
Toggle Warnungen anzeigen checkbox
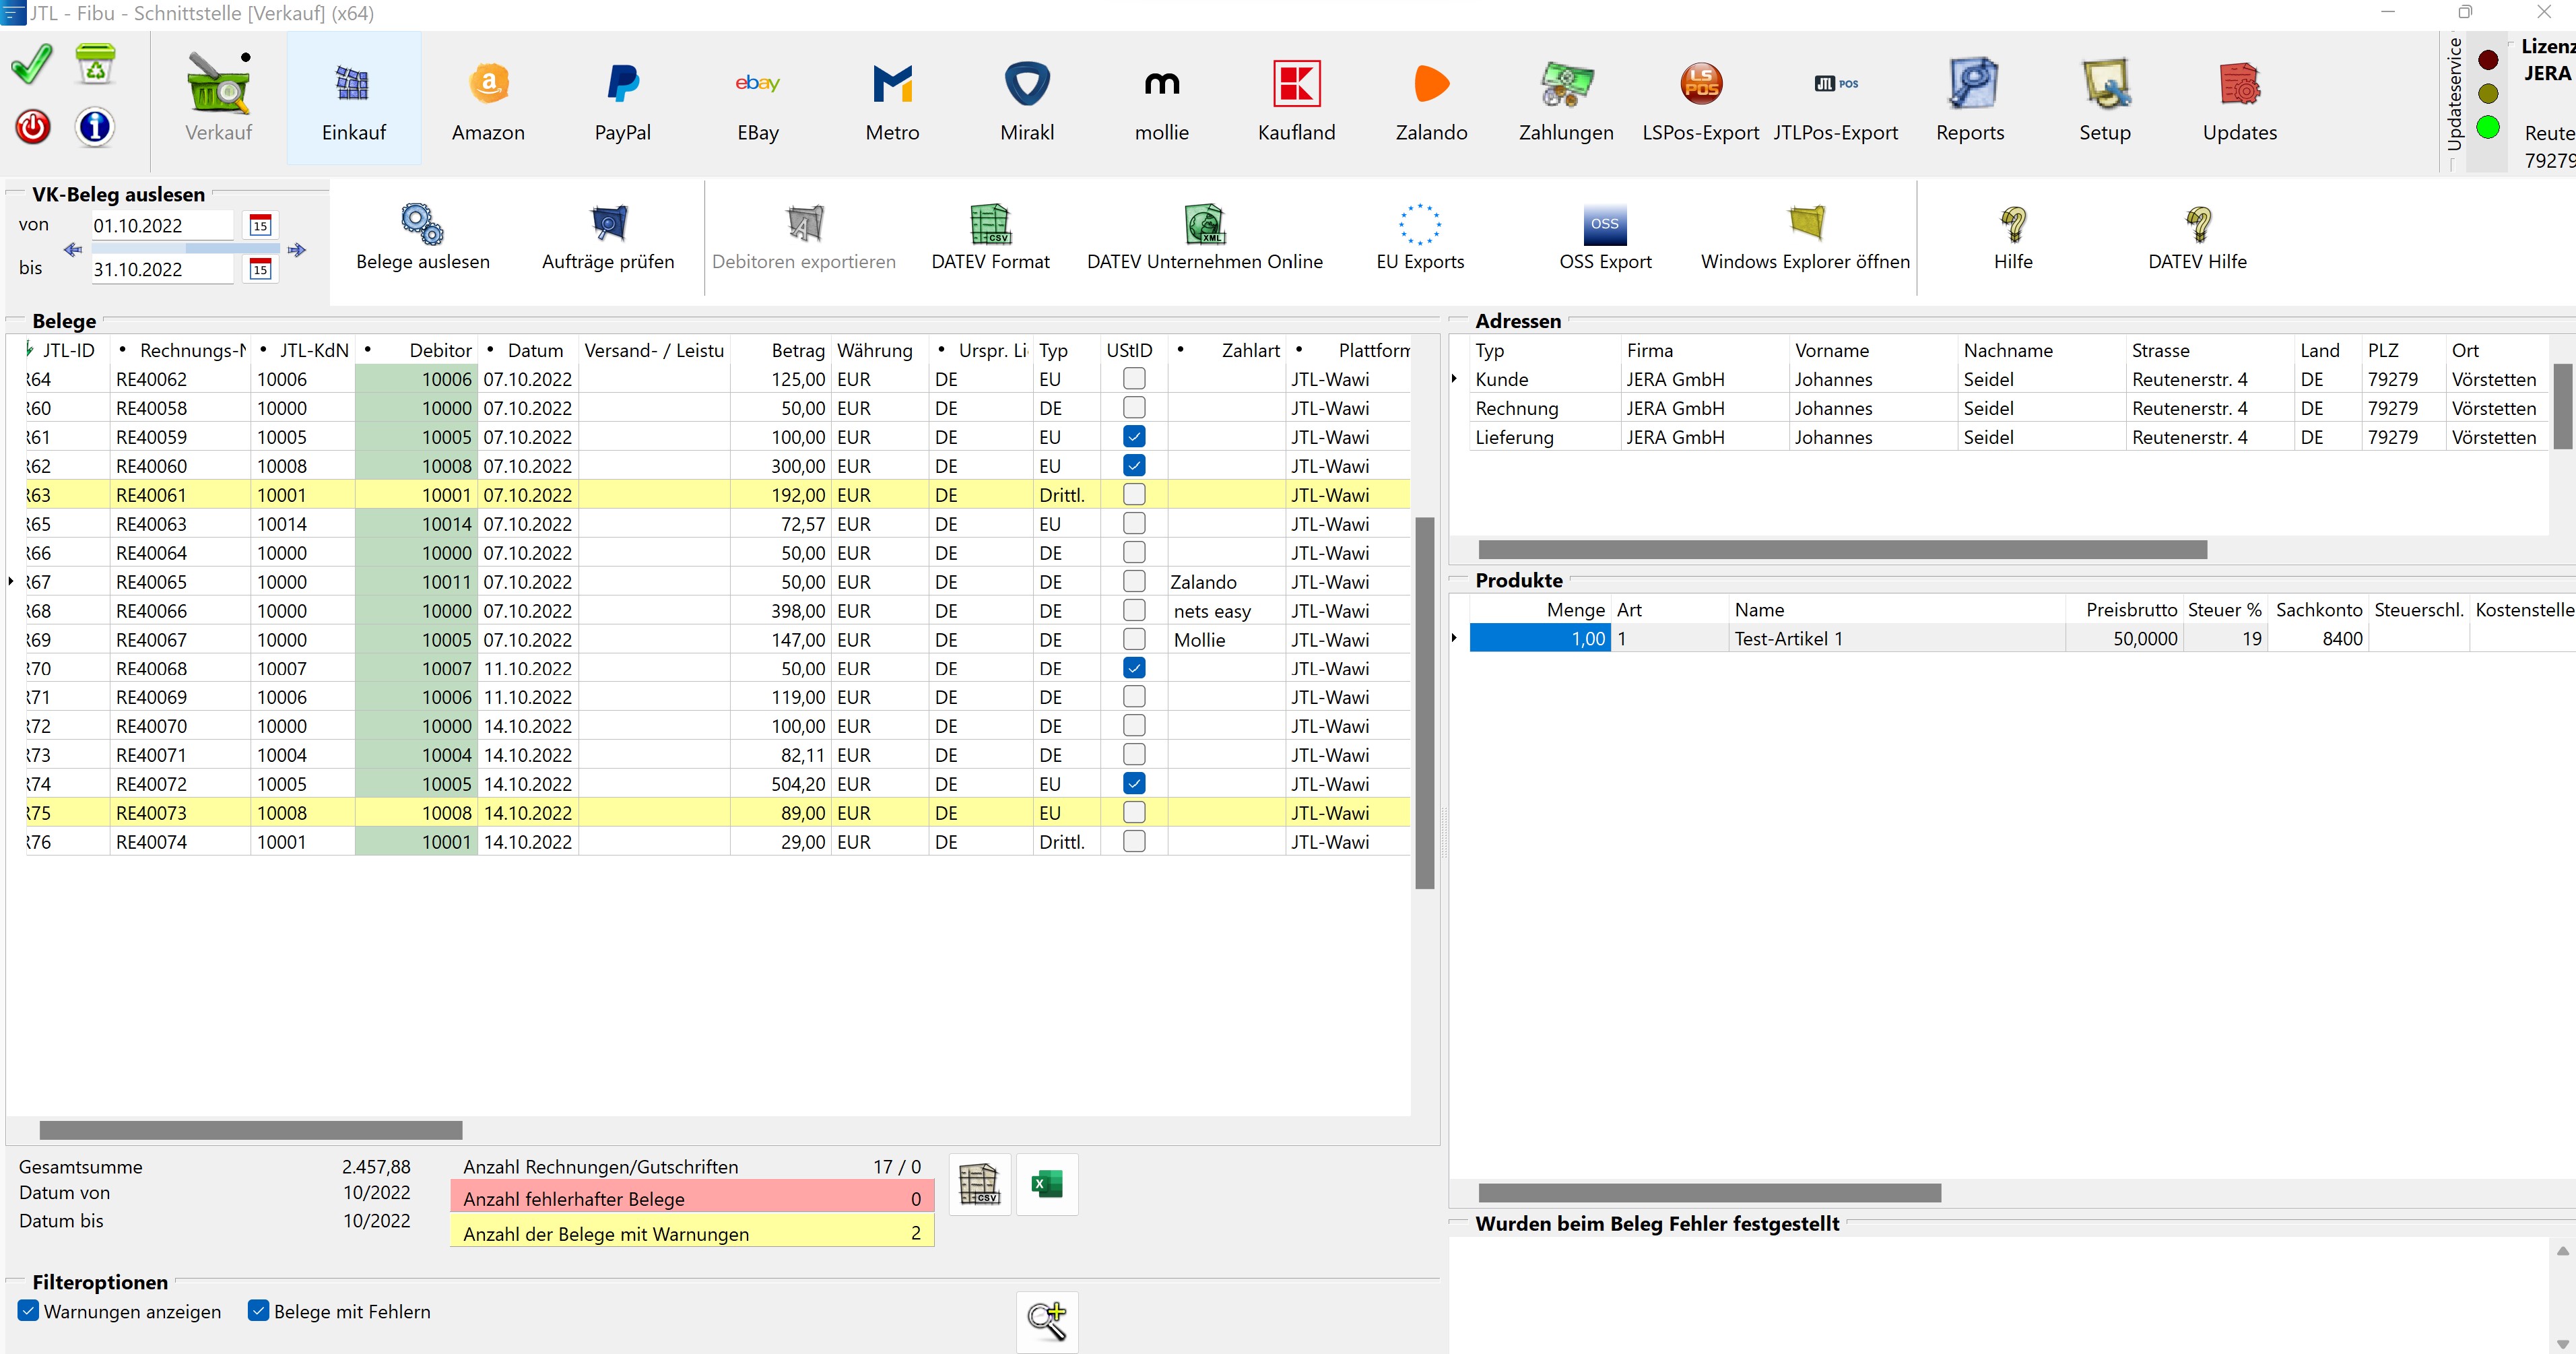click(x=29, y=1311)
